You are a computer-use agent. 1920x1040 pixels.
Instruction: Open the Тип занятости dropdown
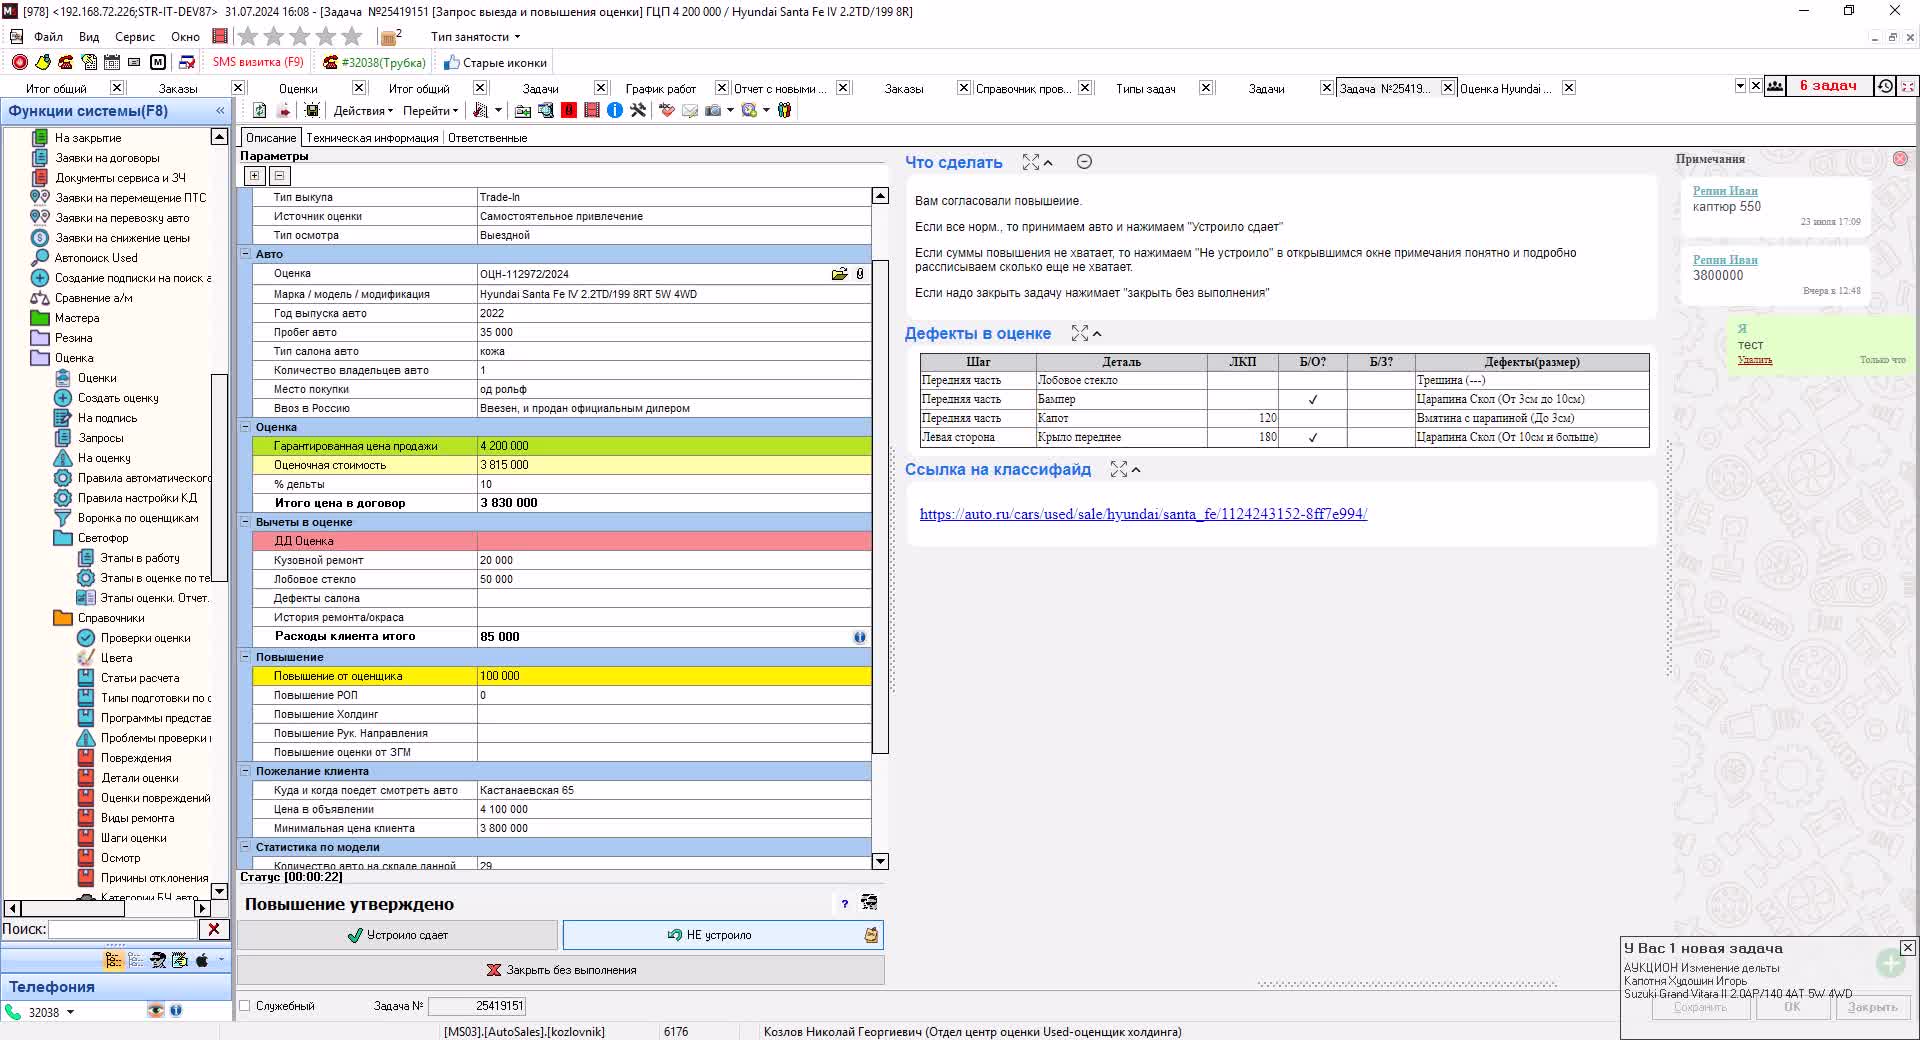pyautogui.click(x=475, y=37)
